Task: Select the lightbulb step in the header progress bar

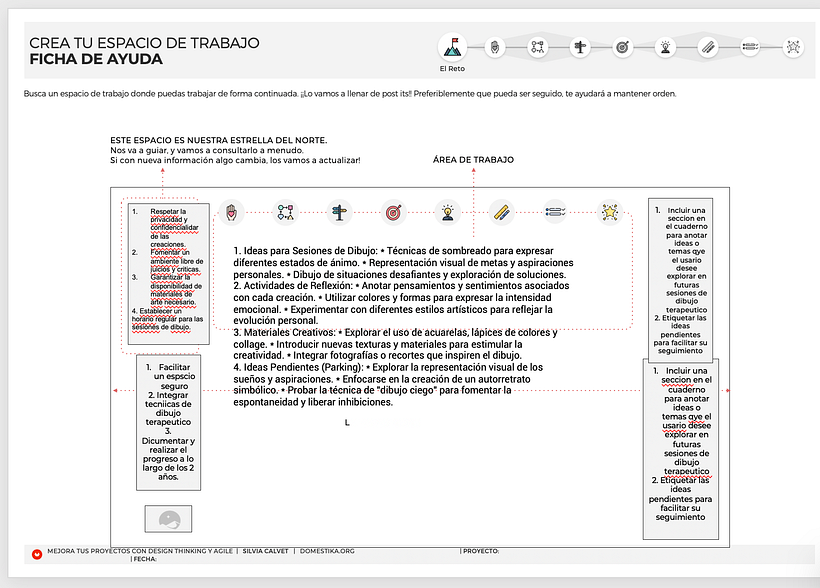Action: (x=665, y=48)
